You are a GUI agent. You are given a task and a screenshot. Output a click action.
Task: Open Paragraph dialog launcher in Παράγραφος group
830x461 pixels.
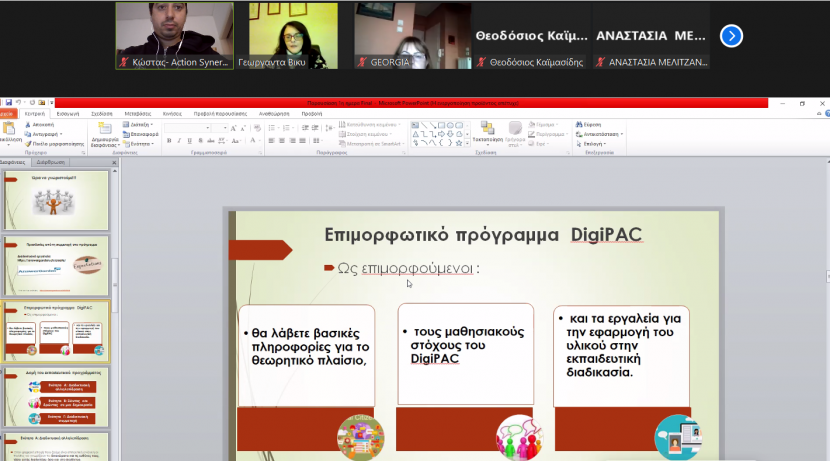coord(403,153)
